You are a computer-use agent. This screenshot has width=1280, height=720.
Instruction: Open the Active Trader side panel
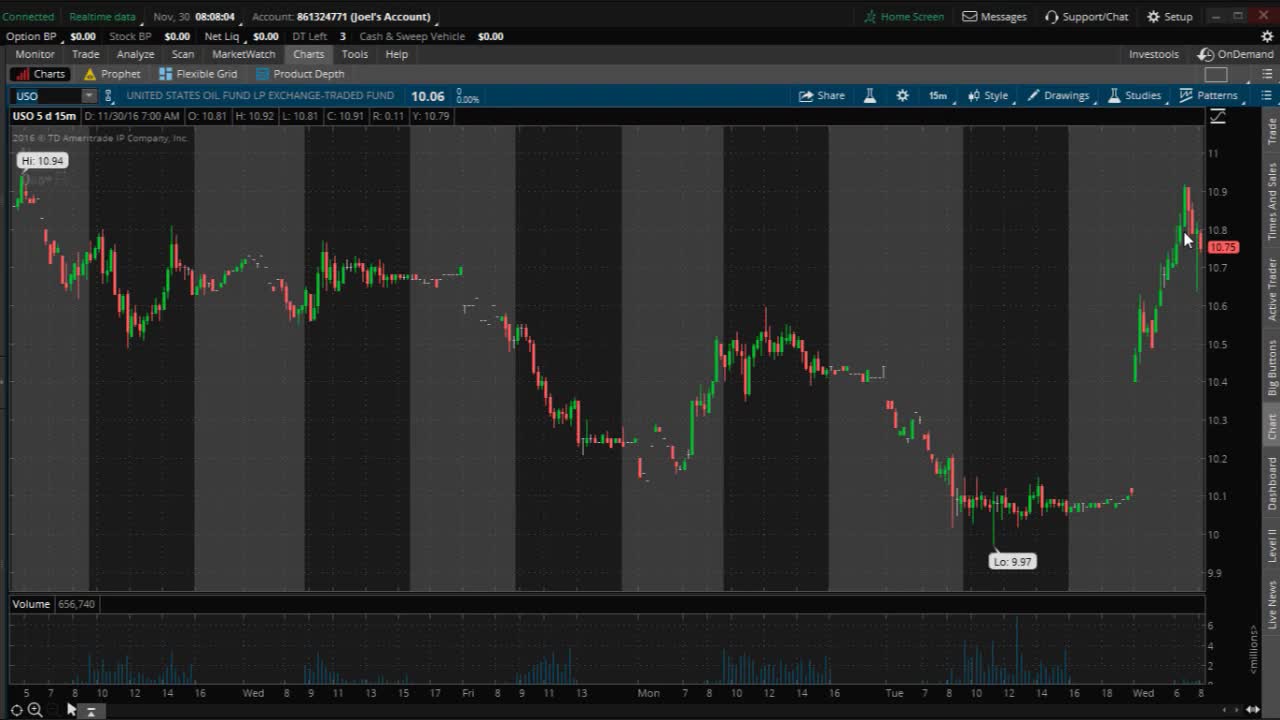click(x=1272, y=289)
